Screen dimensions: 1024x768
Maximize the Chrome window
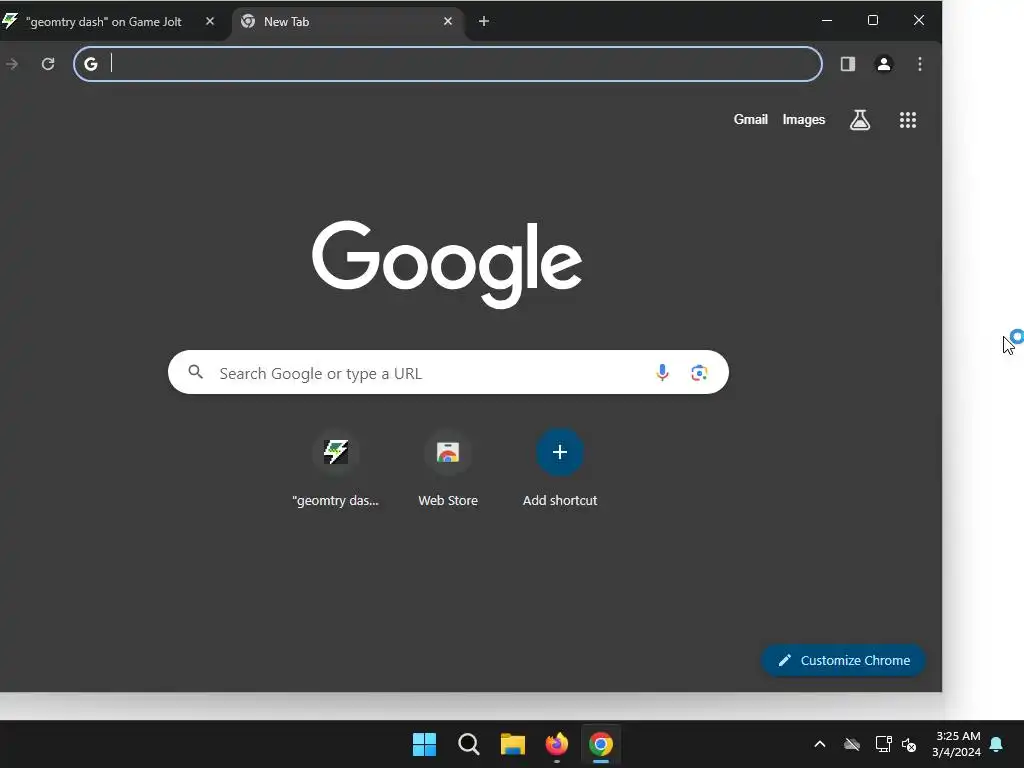point(872,20)
